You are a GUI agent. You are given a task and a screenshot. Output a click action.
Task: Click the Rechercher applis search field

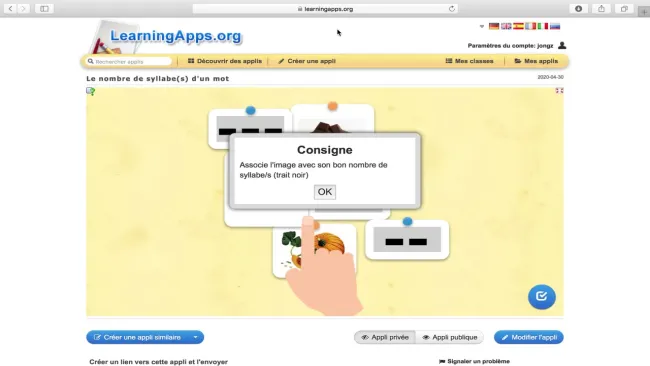[x=129, y=61]
